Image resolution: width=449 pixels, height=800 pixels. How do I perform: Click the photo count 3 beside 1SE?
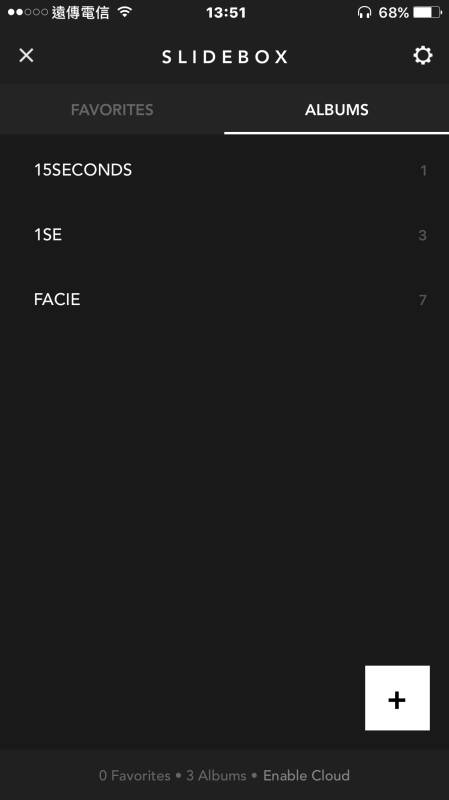pyautogui.click(x=422, y=235)
